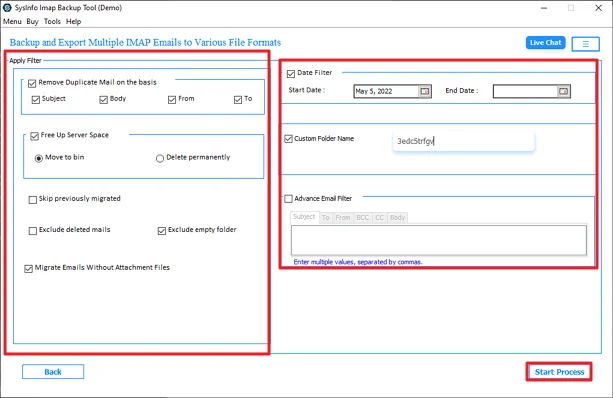This screenshot has height=398, width=613.
Task: Click the Live Chat button
Action: click(545, 43)
